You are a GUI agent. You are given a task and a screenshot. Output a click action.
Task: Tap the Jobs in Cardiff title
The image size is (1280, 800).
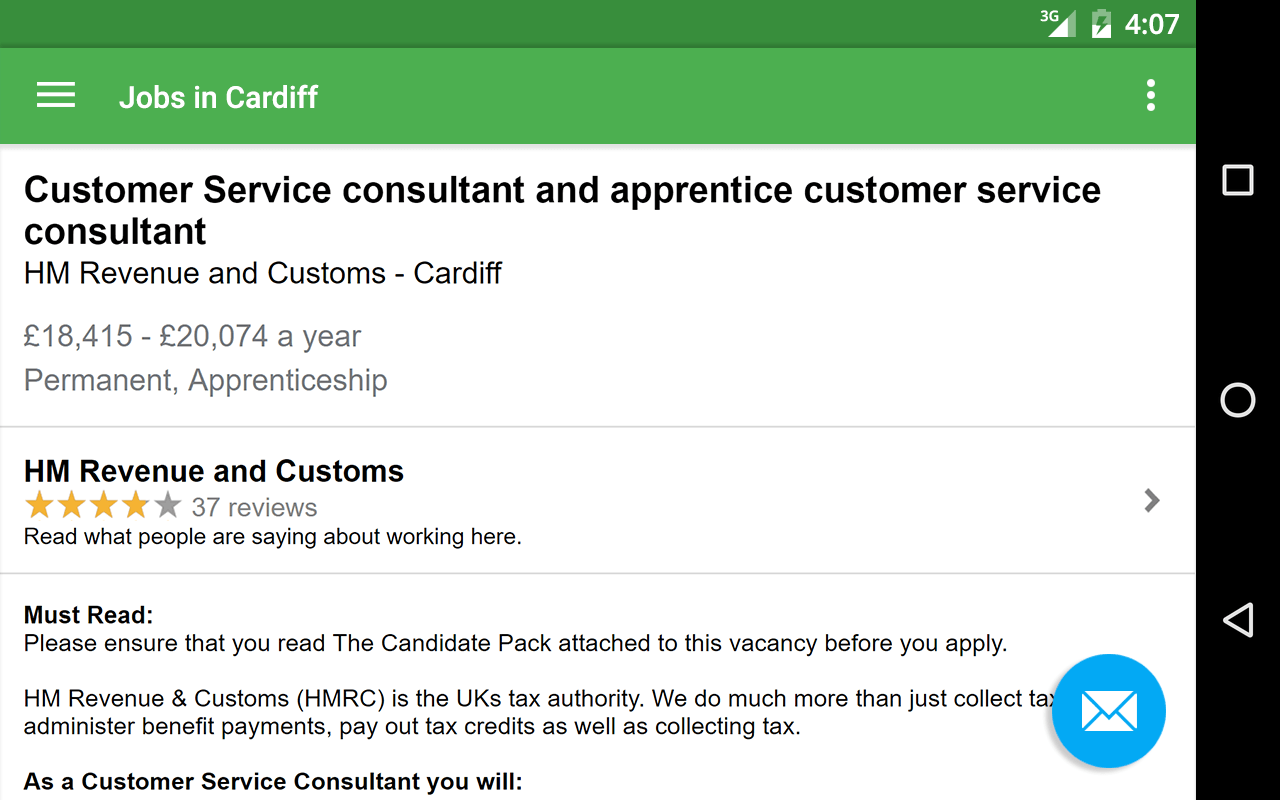(x=218, y=97)
